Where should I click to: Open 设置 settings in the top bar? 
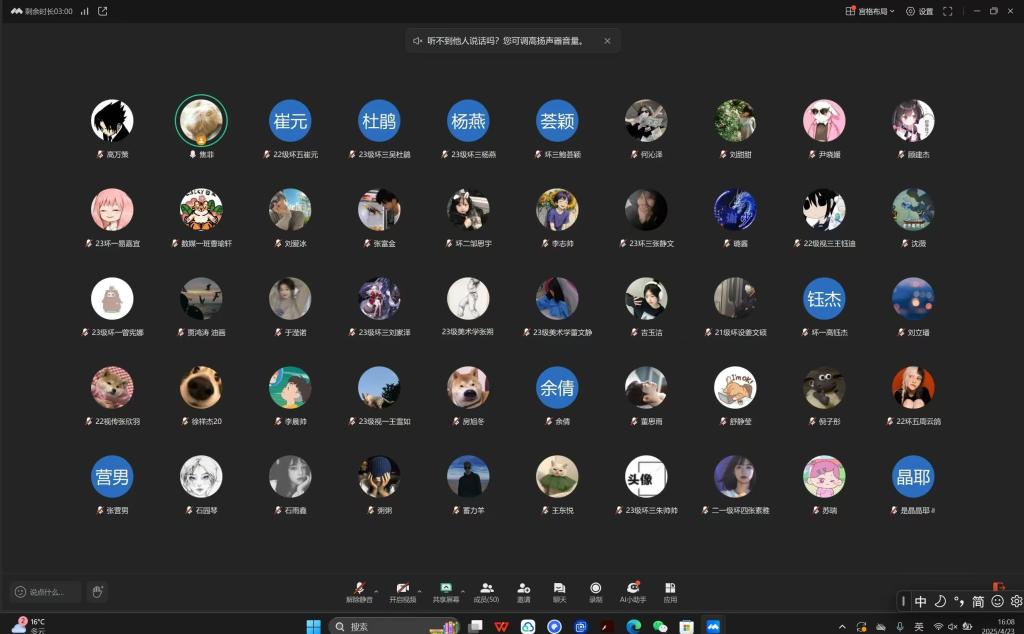pyautogui.click(x=919, y=11)
